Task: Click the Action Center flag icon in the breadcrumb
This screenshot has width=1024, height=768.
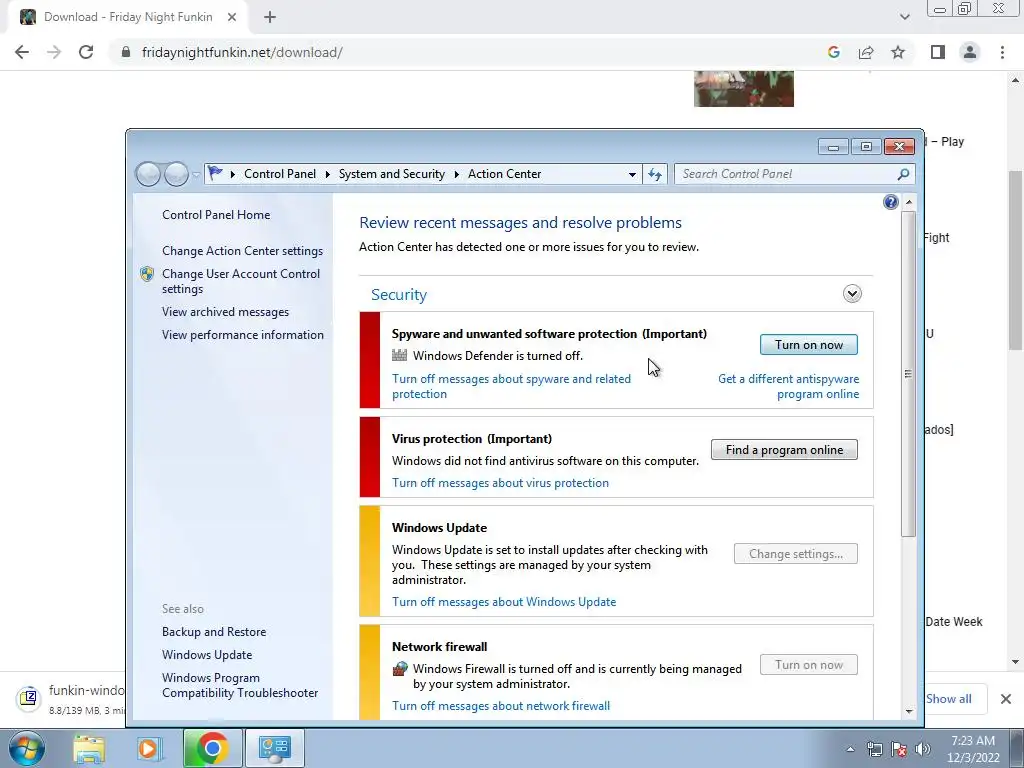Action: pos(215,173)
